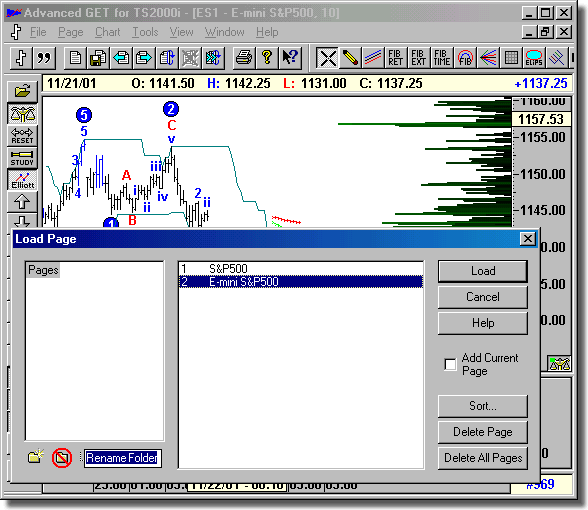Click the Cancel button
588x510 pixels.
483,297
